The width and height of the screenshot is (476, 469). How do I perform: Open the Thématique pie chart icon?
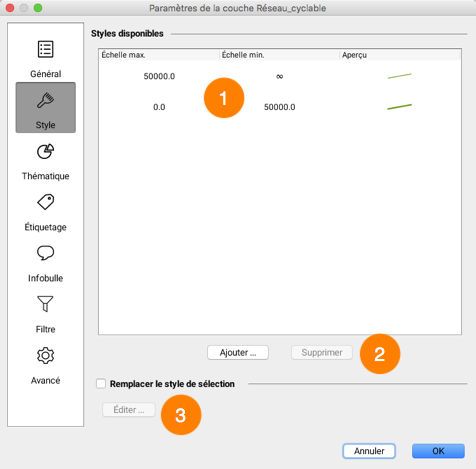coord(45,151)
